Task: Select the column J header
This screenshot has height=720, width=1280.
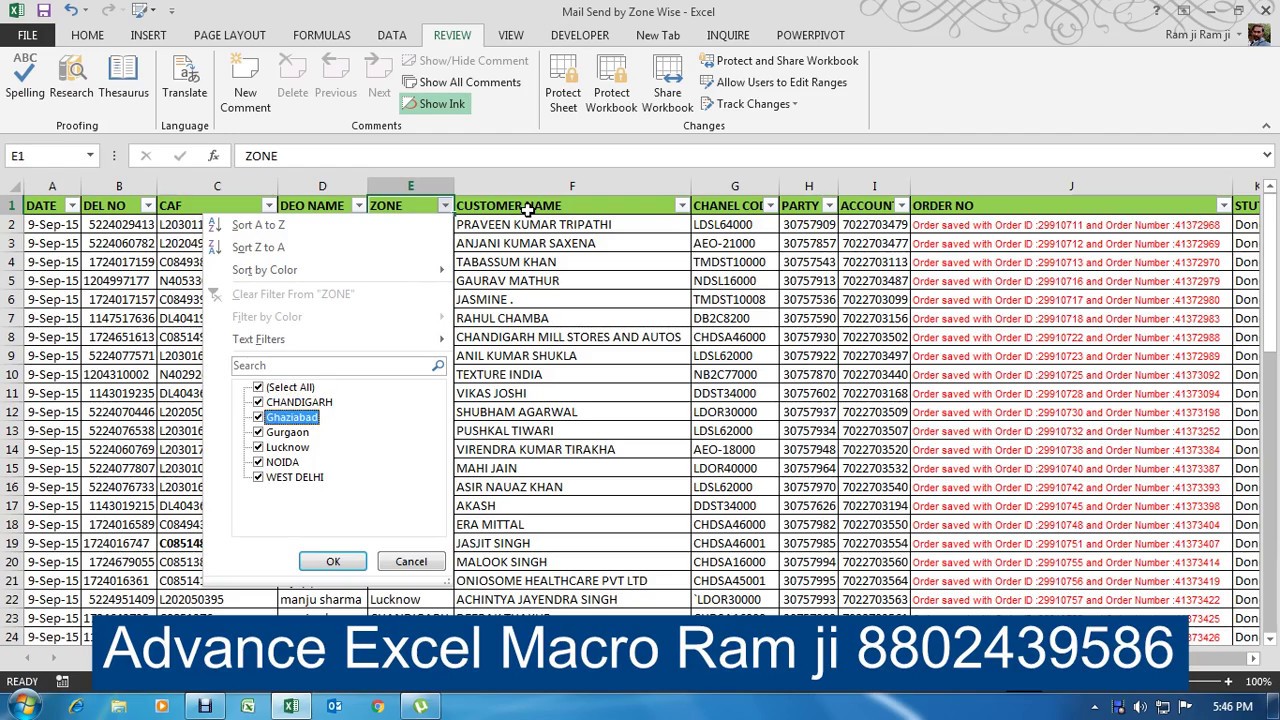Action: pos(1071,187)
